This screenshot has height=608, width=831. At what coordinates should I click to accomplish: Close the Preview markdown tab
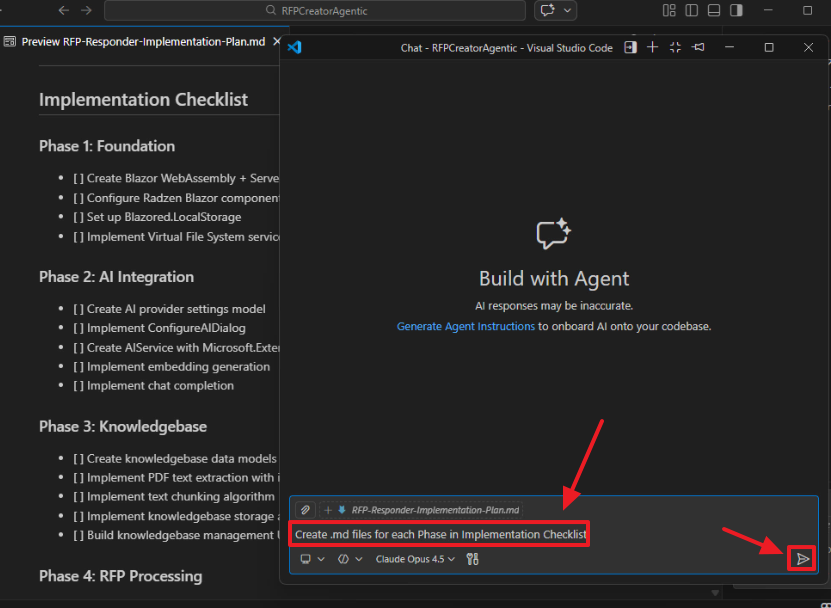point(276,42)
